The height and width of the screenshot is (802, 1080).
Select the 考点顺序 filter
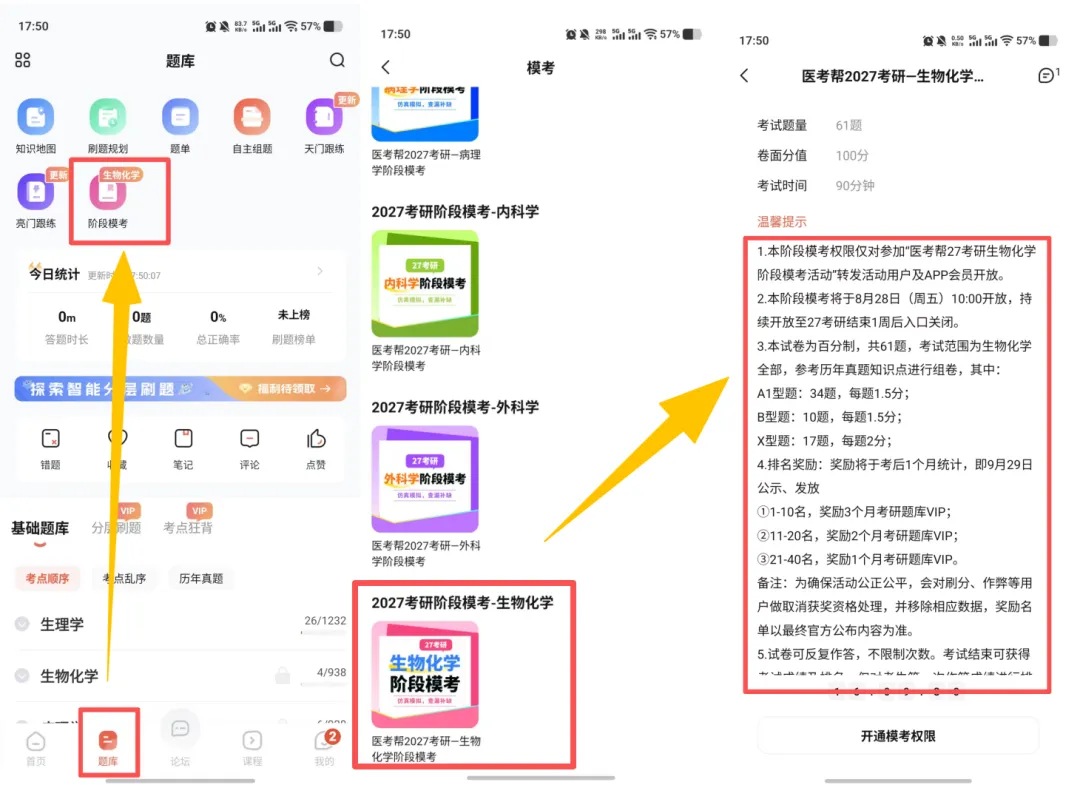(x=48, y=578)
